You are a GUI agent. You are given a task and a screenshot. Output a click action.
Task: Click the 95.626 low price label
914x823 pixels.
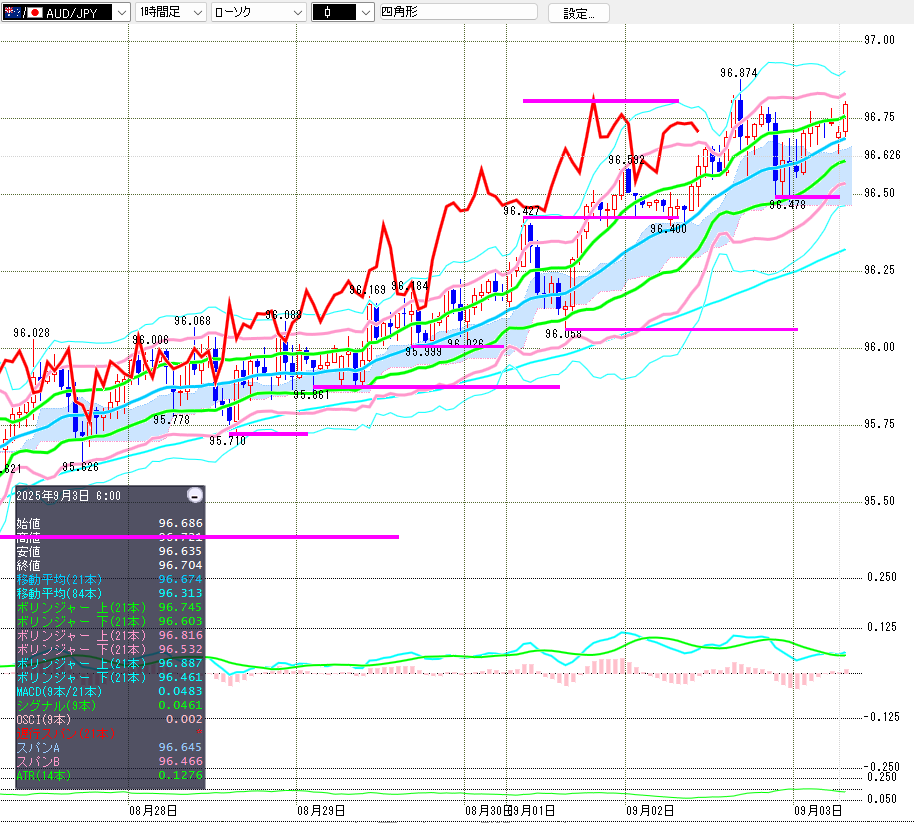[80, 467]
